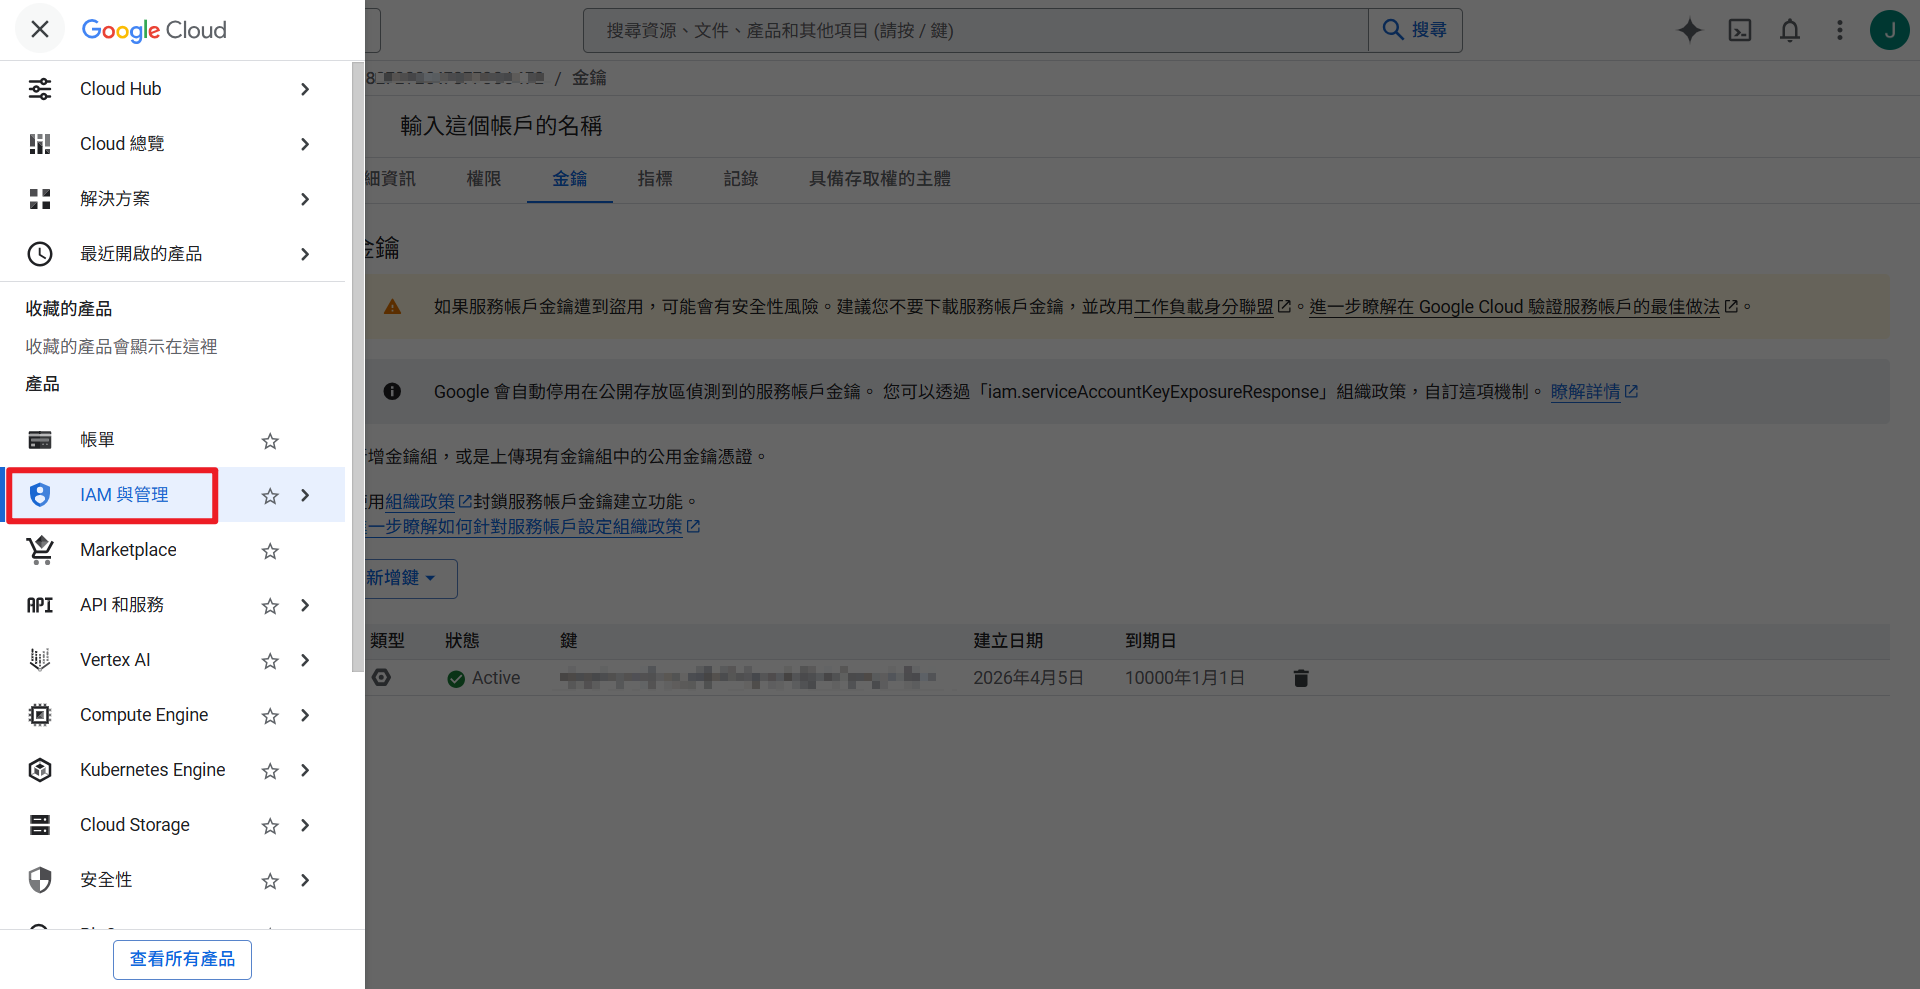Delete the active service account key
The image size is (1920, 989).
tap(1300, 677)
